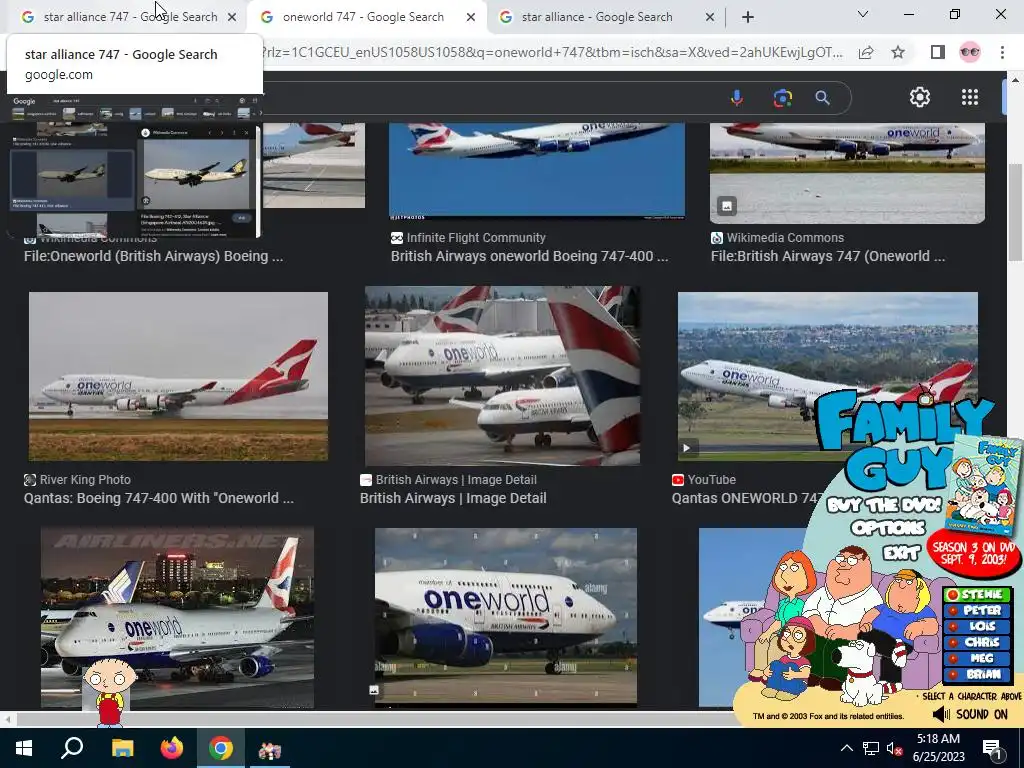Choose Brian in Family Guy character list
Screen dimensions: 1024x768
[x=976, y=675]
